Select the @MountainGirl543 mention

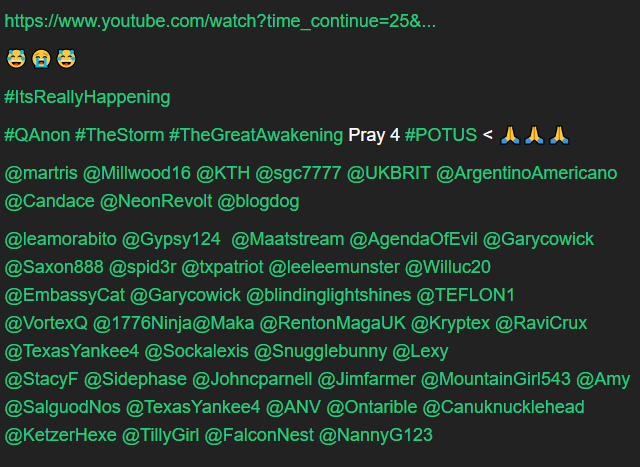coord(496,379)
